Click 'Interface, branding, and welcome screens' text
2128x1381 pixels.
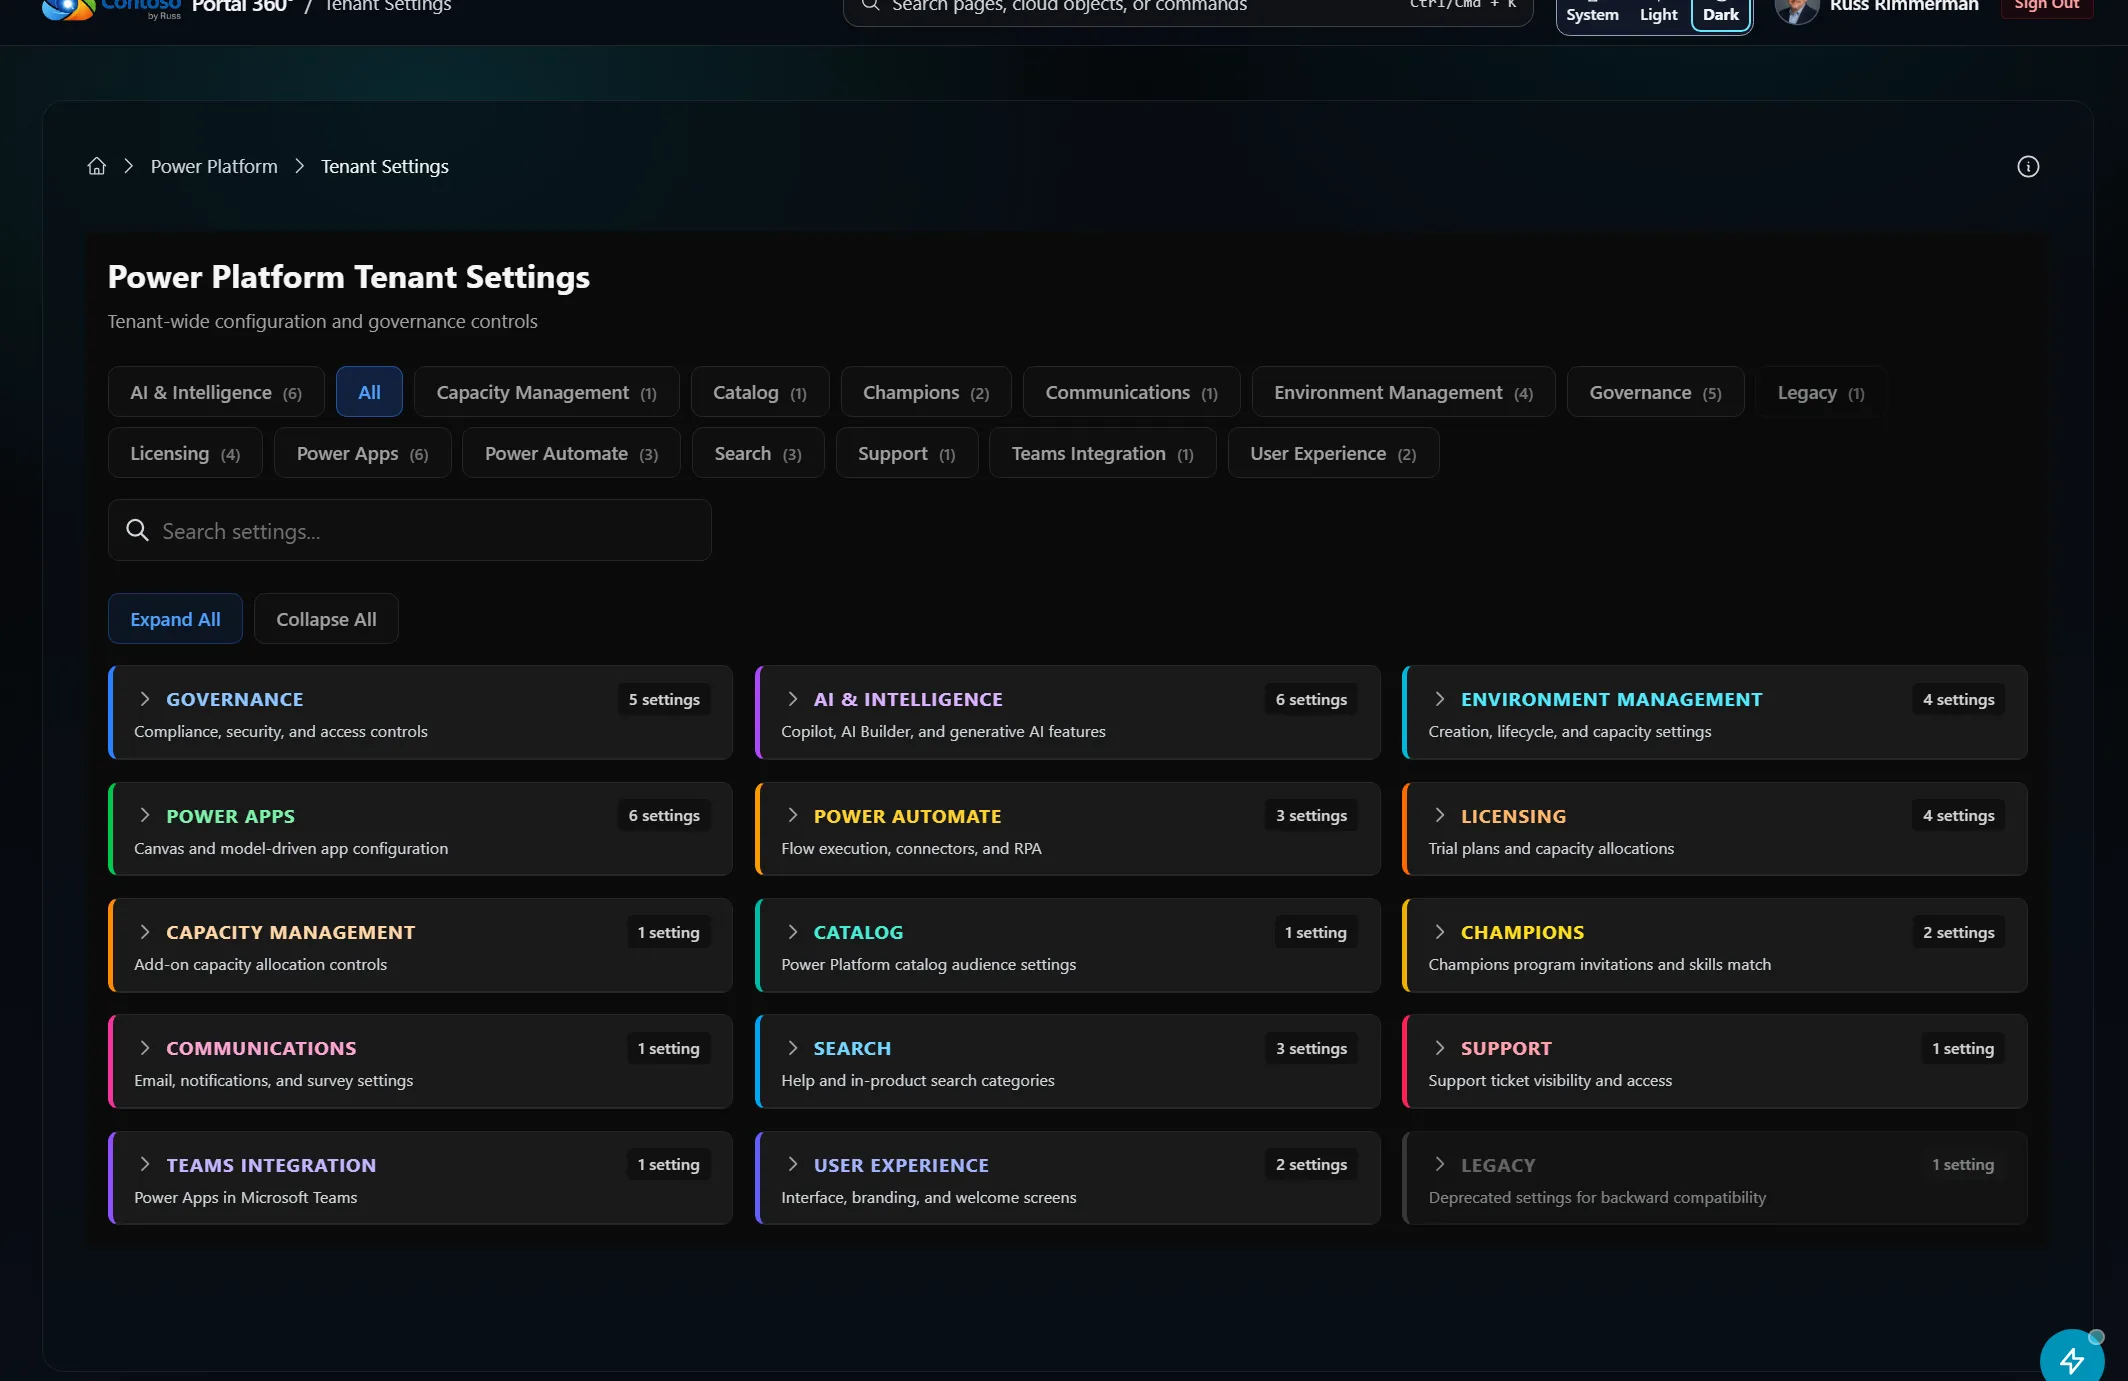tap(928, 1197)
